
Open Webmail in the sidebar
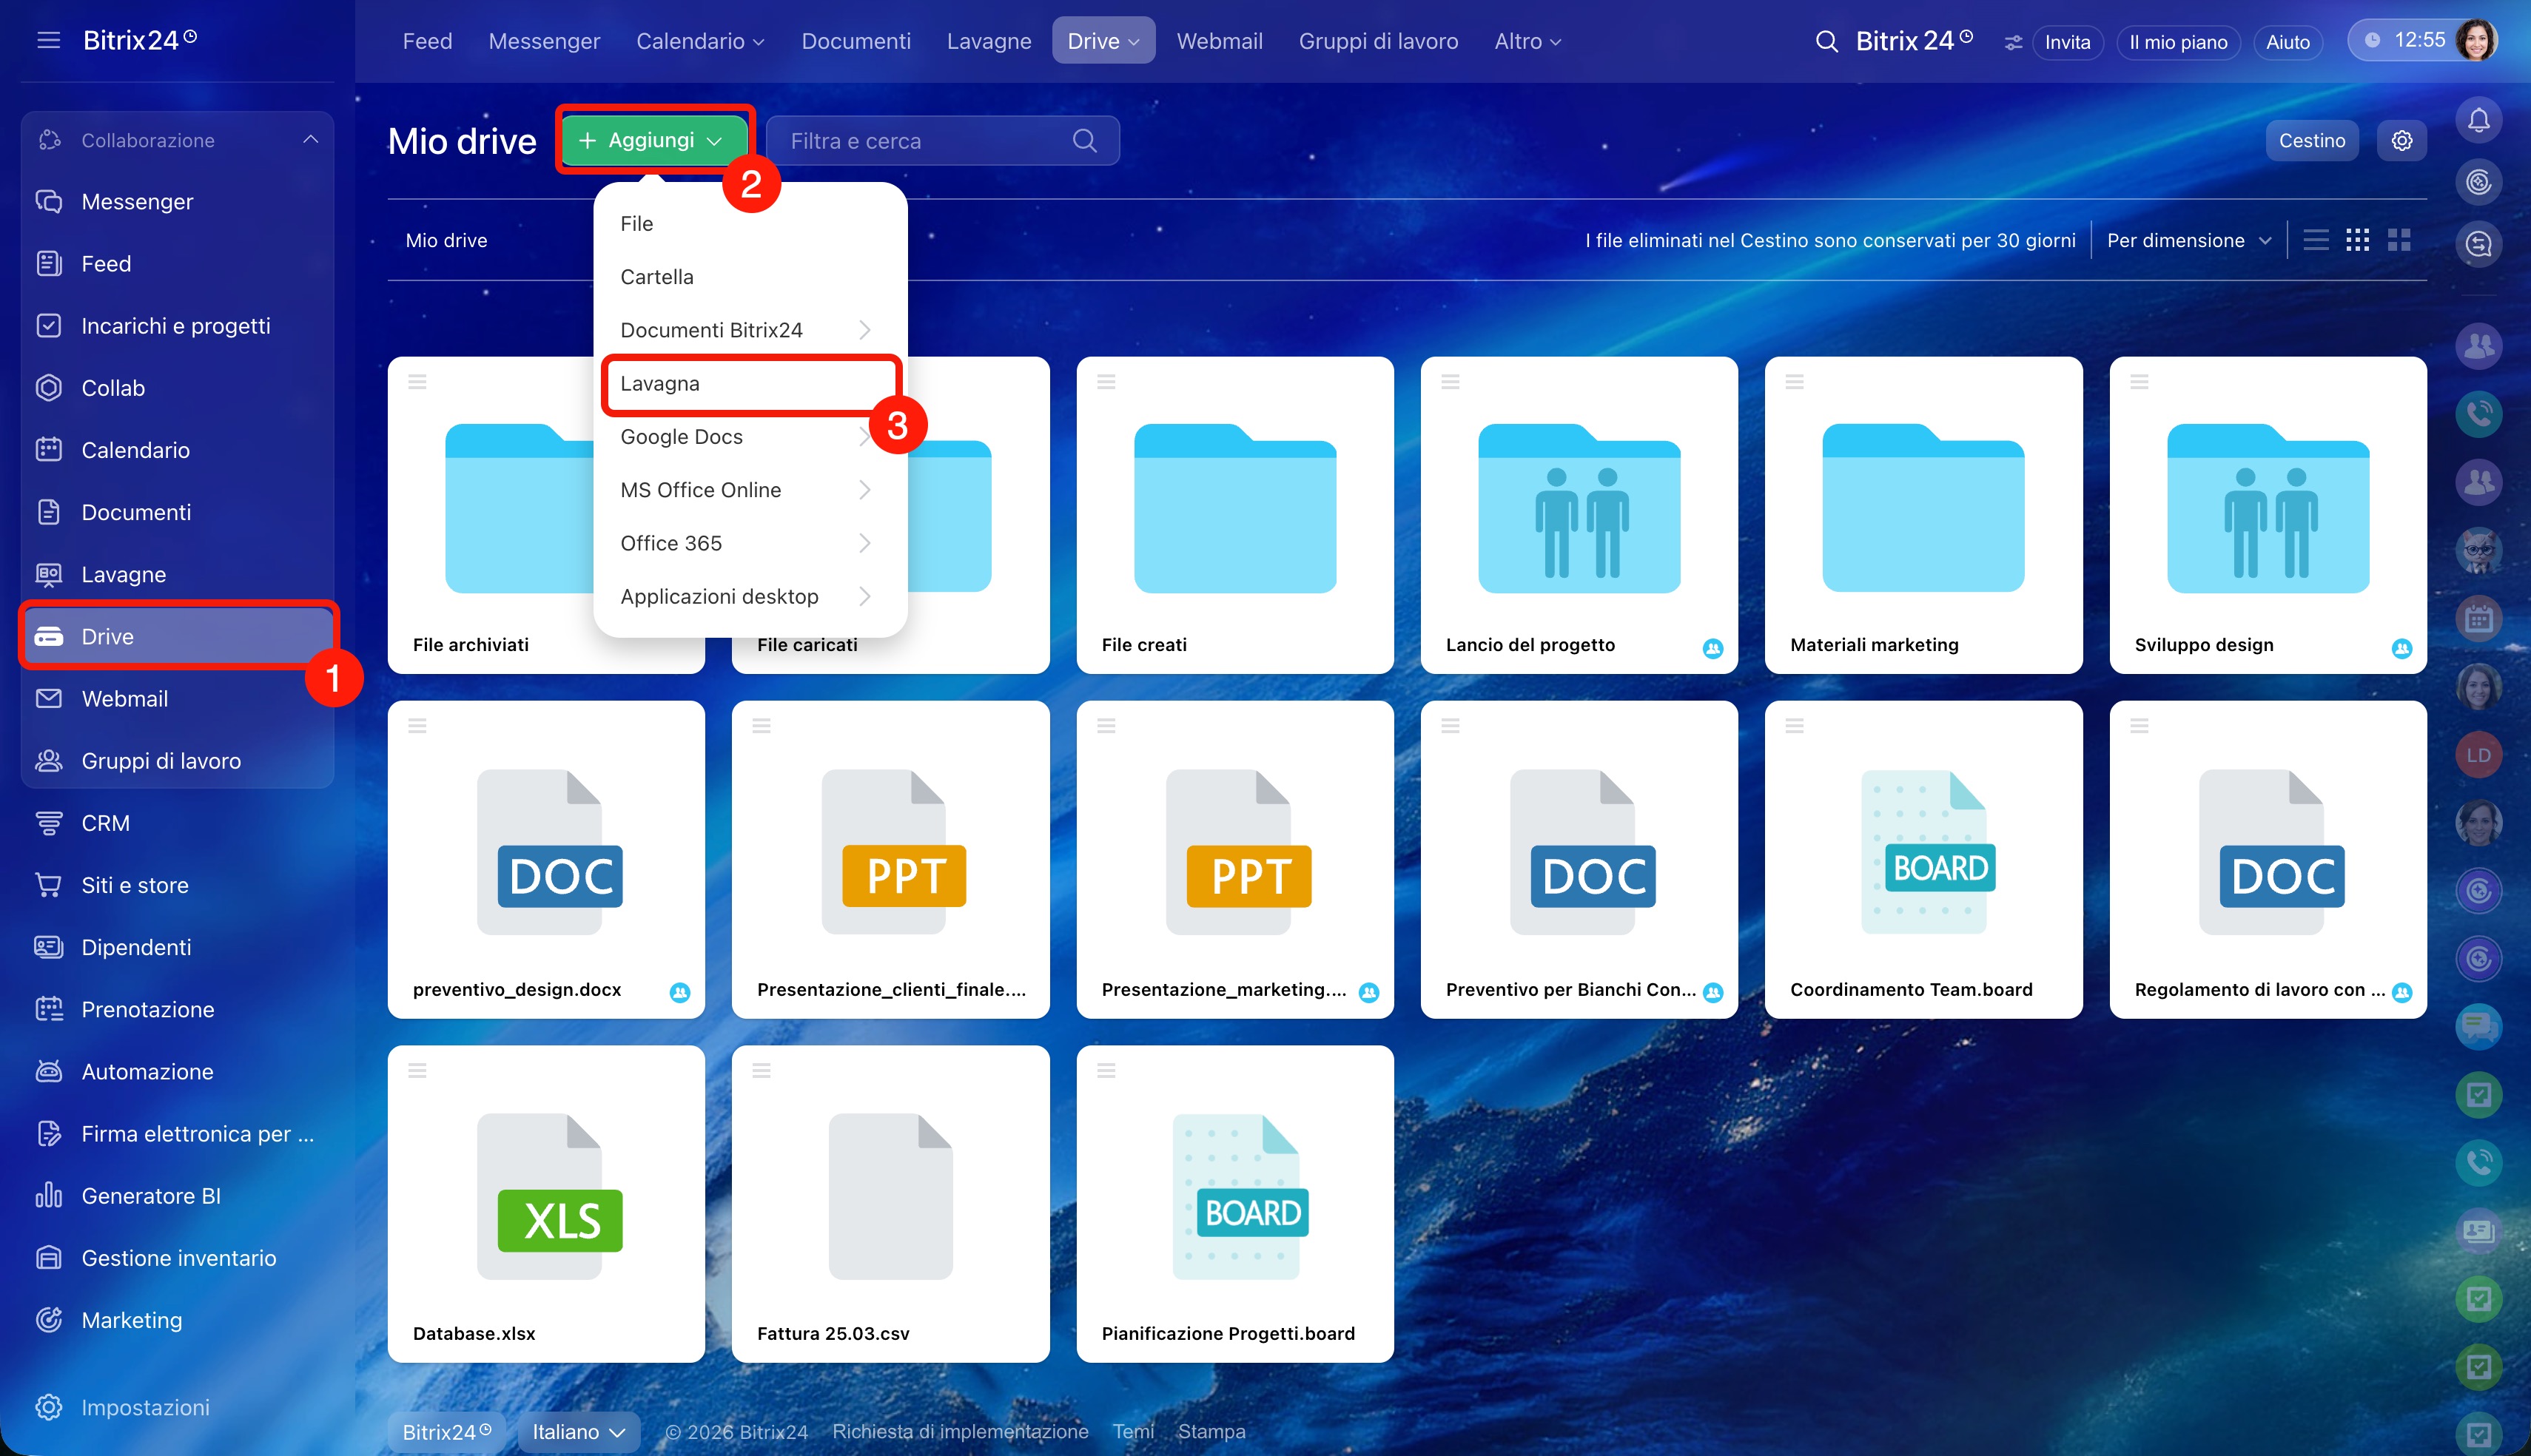tap(178, 699)
